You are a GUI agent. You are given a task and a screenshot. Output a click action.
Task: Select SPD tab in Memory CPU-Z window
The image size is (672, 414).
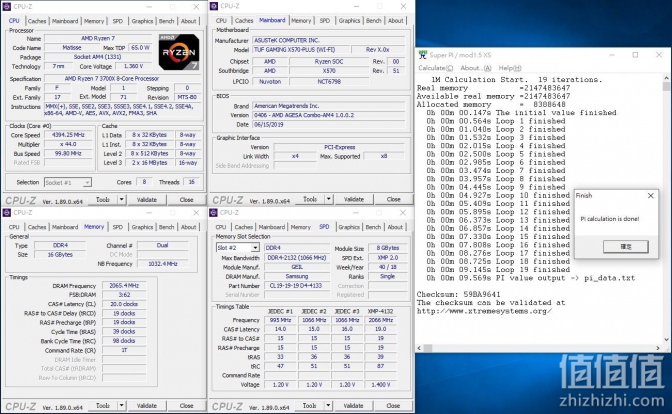pos(117,227)
